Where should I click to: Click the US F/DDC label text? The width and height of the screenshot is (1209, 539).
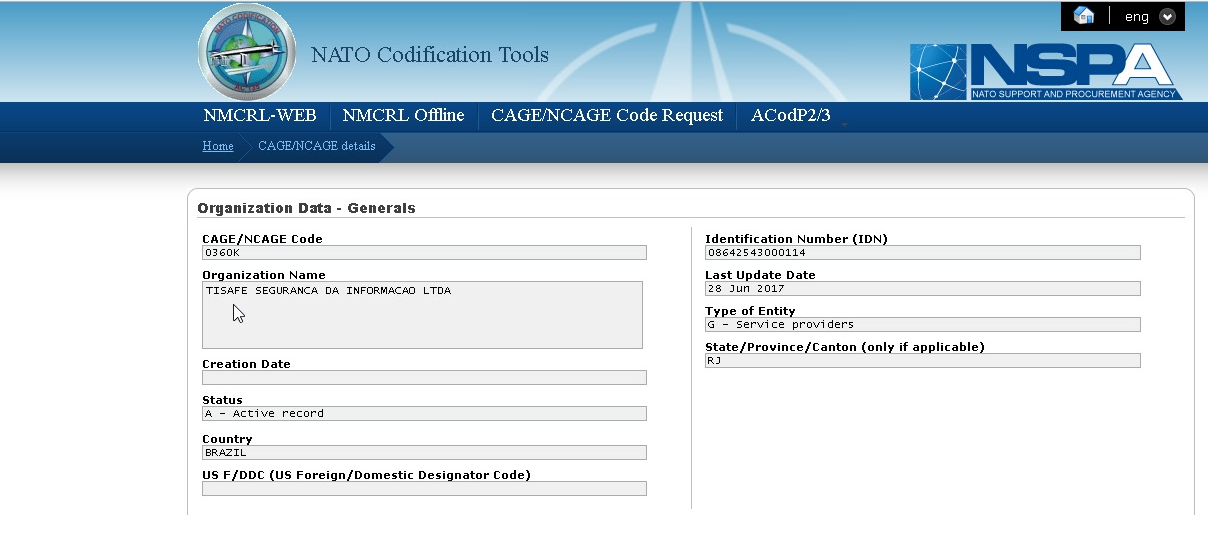(366, 475)
